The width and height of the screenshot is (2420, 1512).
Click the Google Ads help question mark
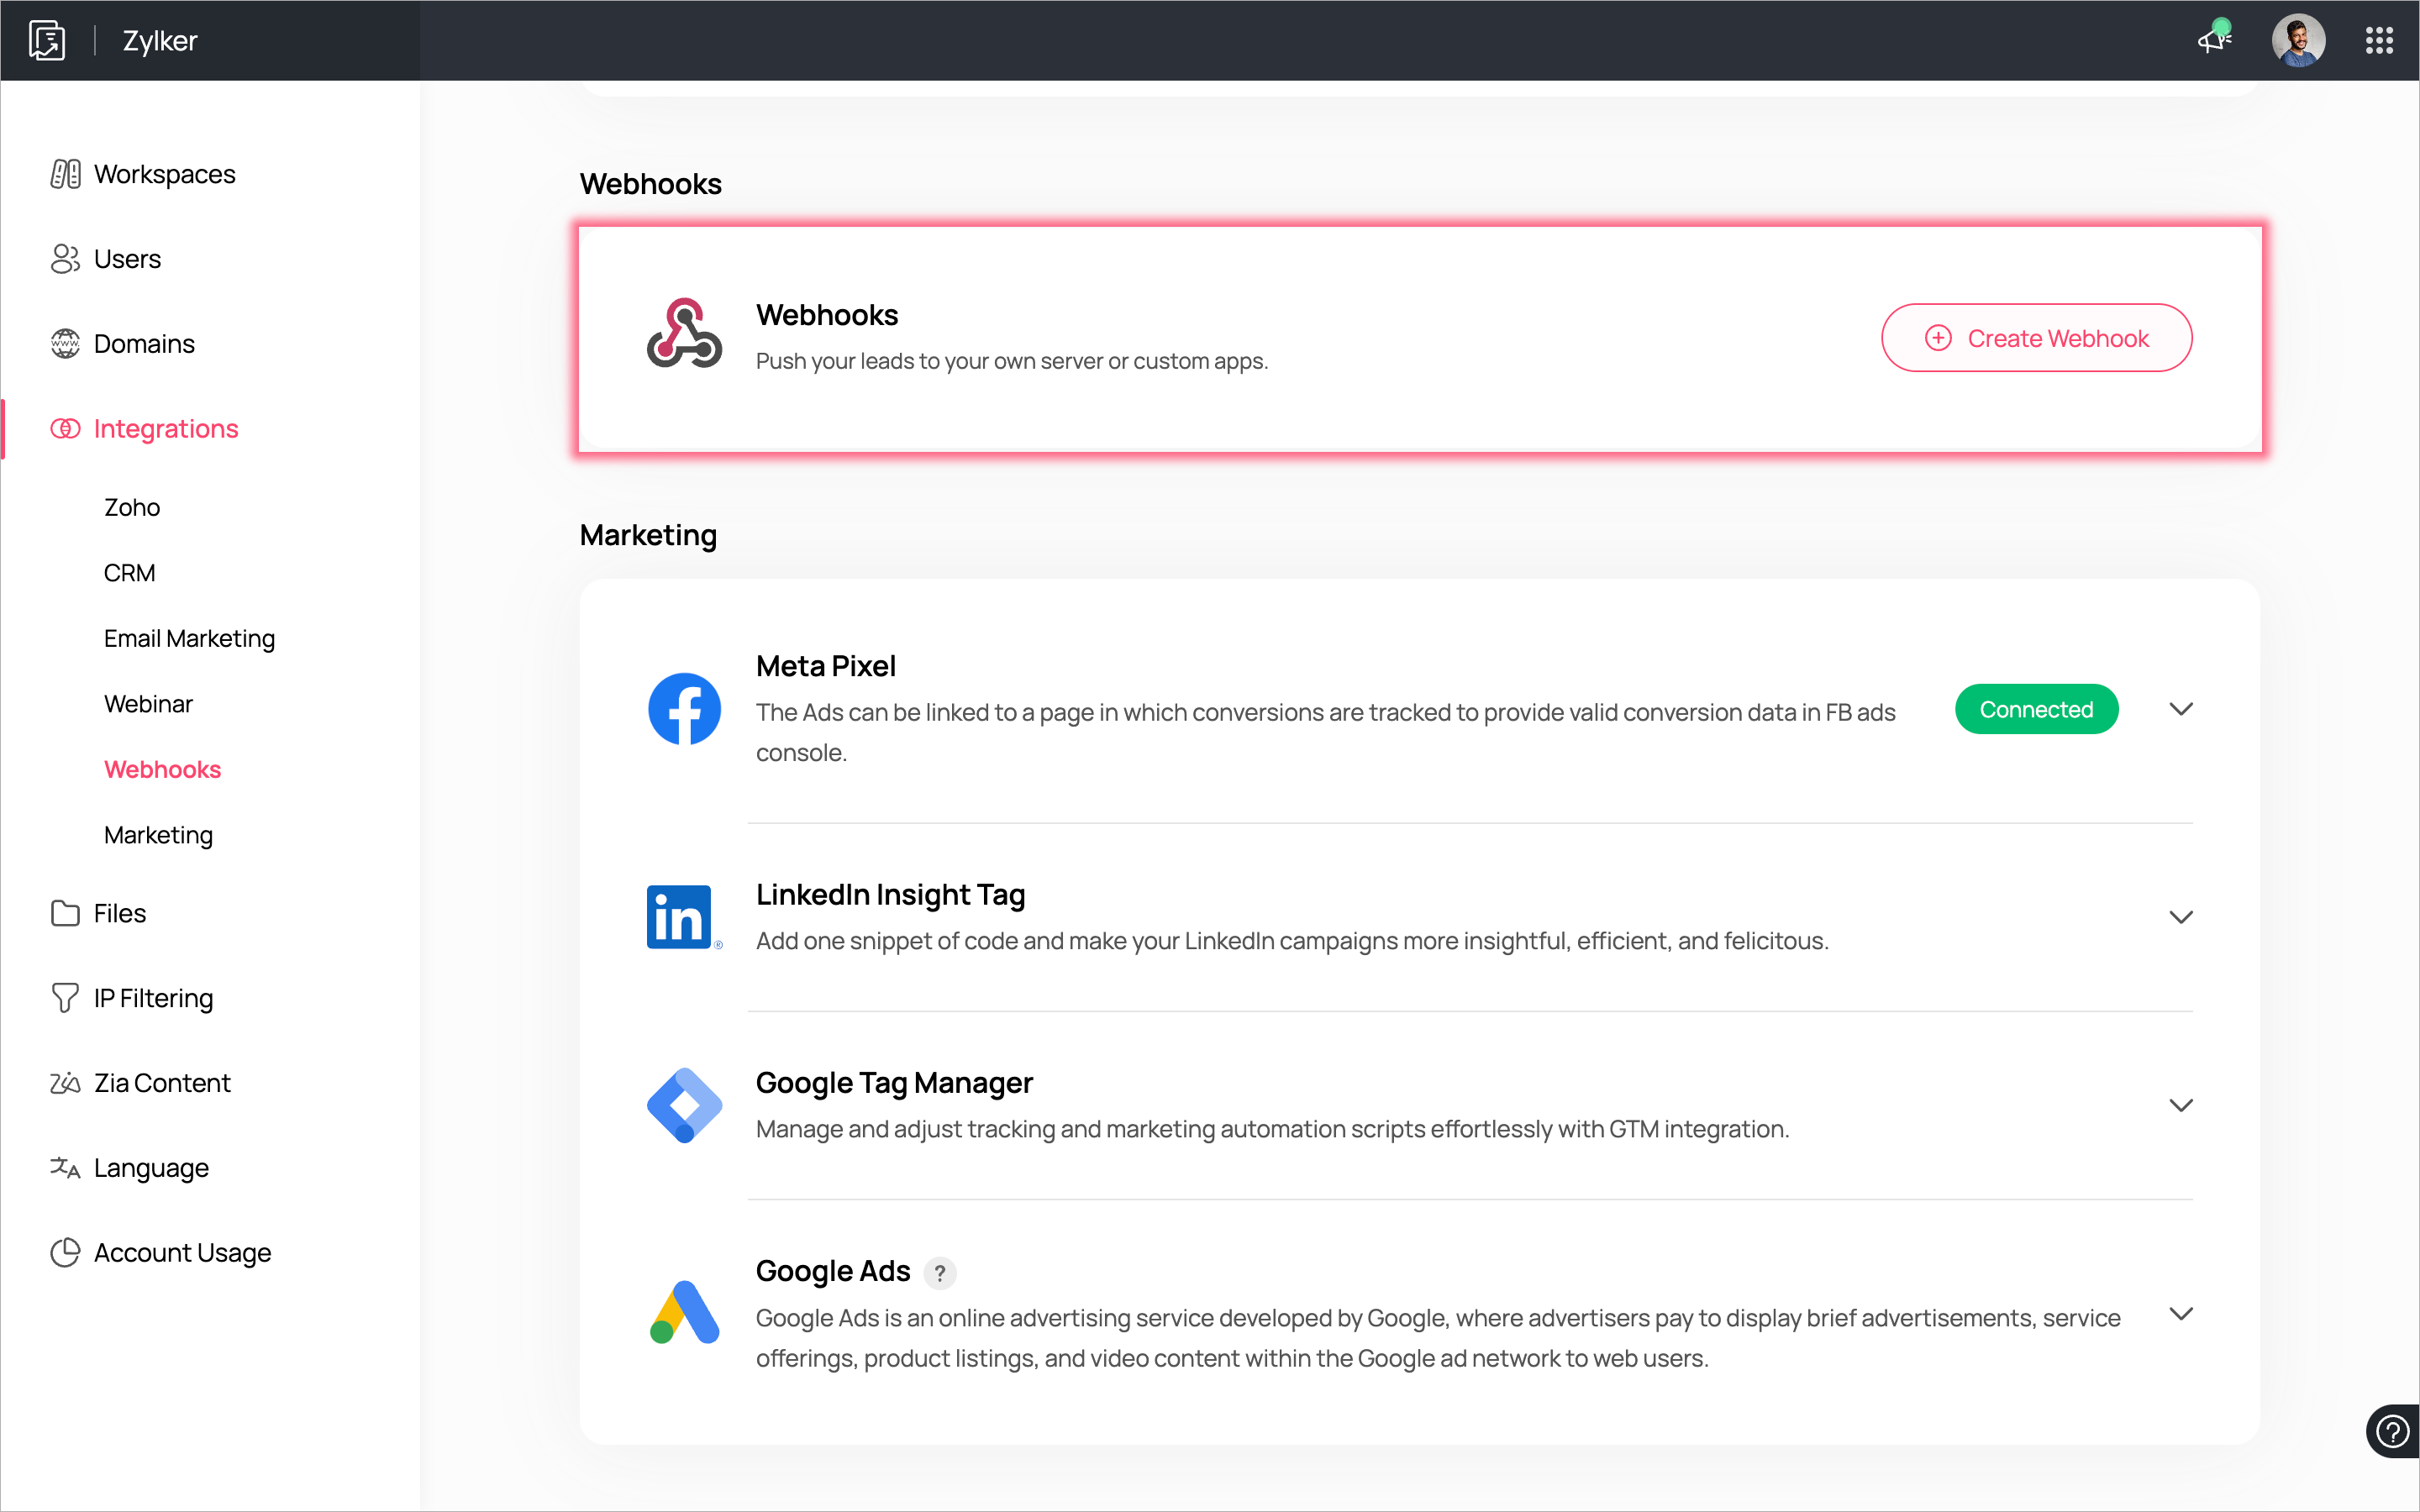tap(939, 1273)
